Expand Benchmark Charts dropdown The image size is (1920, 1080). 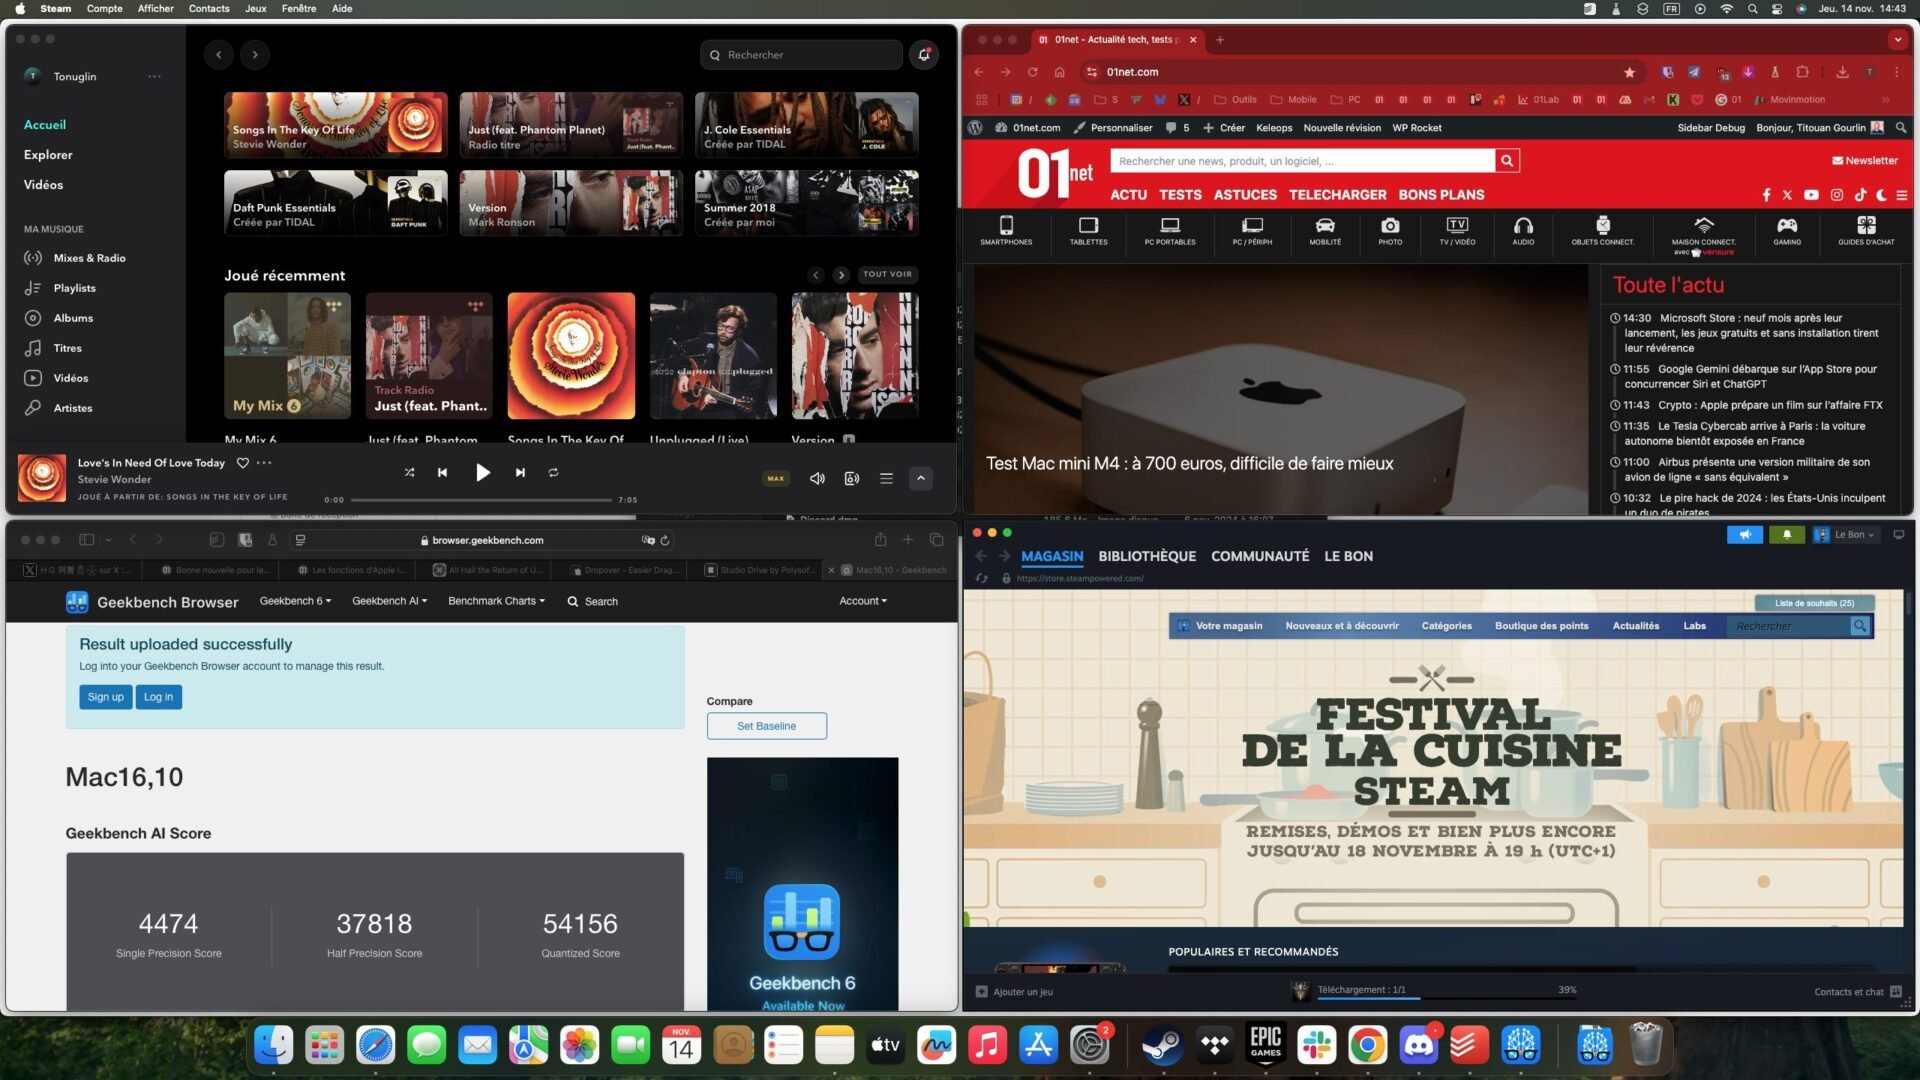[496, 601]
